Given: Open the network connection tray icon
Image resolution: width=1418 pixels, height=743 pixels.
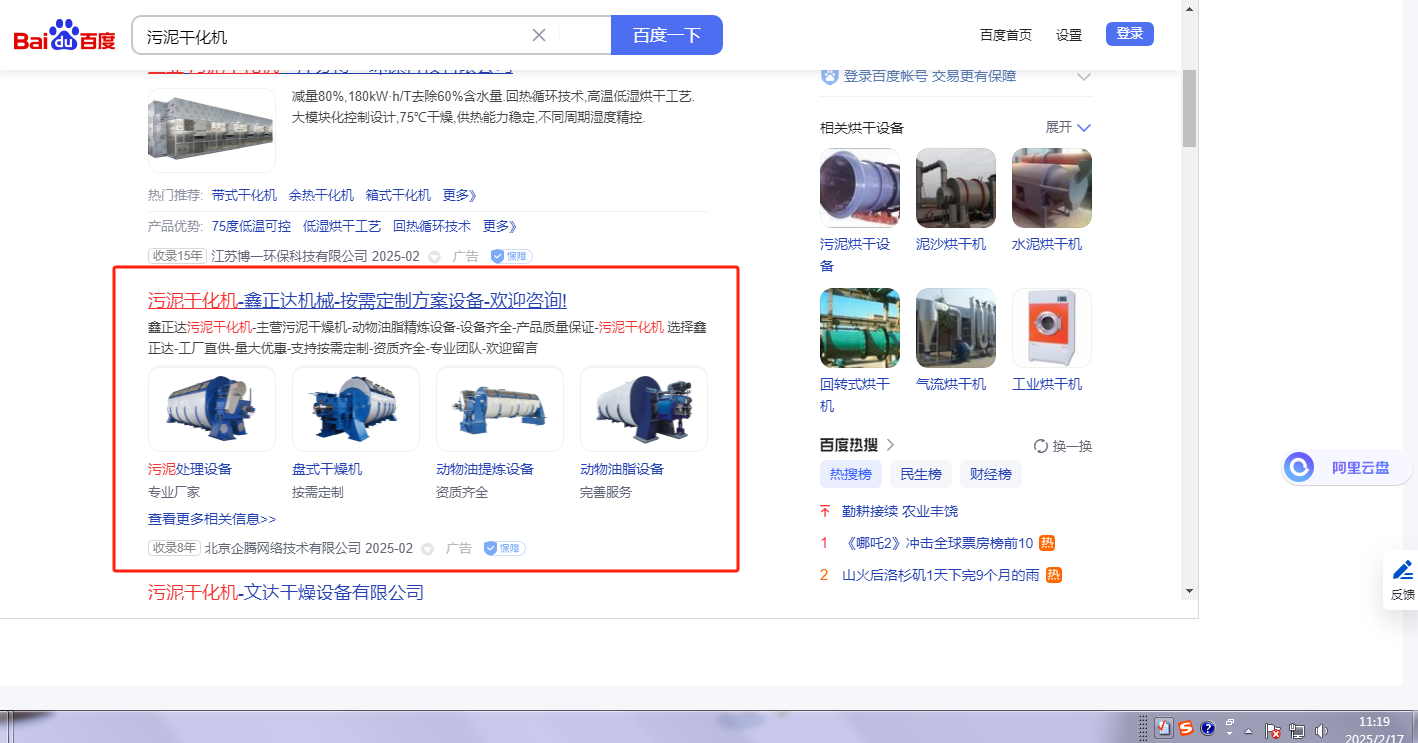Looking at the screenshot, I should pyautogui.click(x=1297, y=730).
